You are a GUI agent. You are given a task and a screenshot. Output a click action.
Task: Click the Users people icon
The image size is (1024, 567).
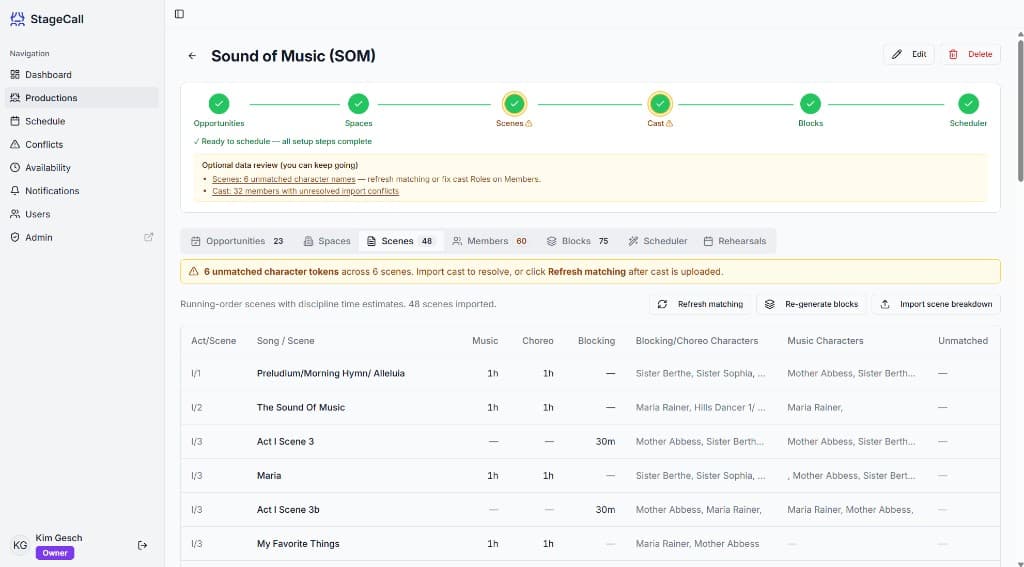15,214
